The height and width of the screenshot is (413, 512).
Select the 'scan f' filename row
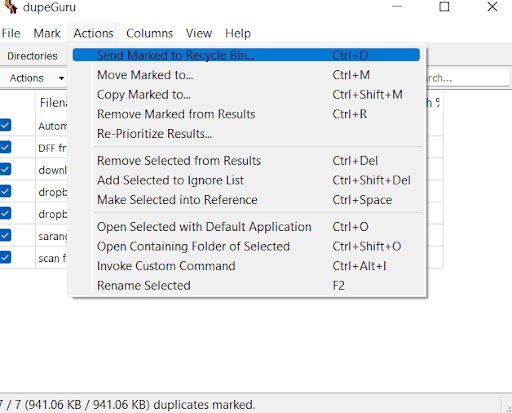coord(52,258)
